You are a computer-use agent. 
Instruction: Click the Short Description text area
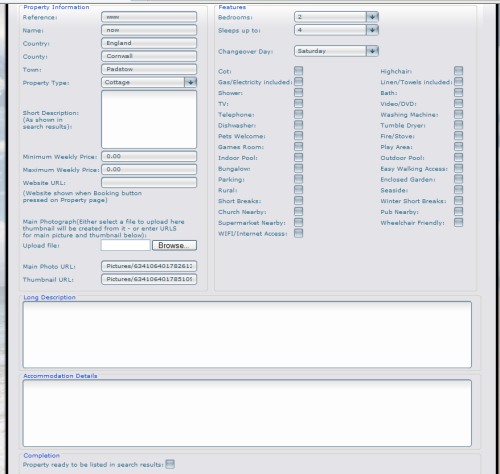[149, 119]
